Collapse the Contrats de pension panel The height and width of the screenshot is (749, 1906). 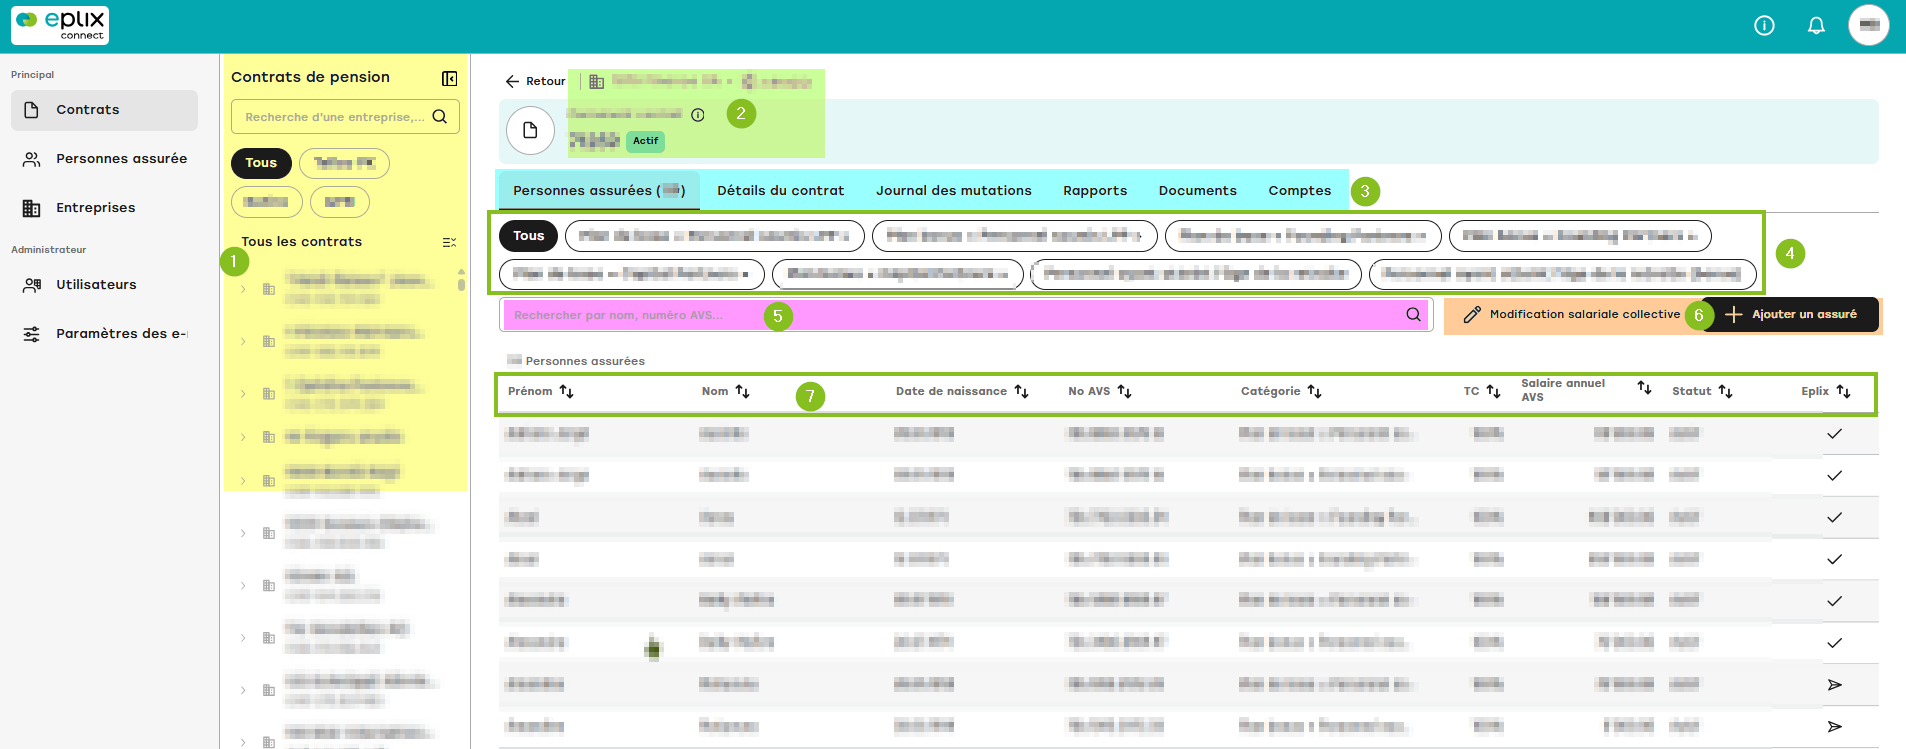tap(449, 78)
